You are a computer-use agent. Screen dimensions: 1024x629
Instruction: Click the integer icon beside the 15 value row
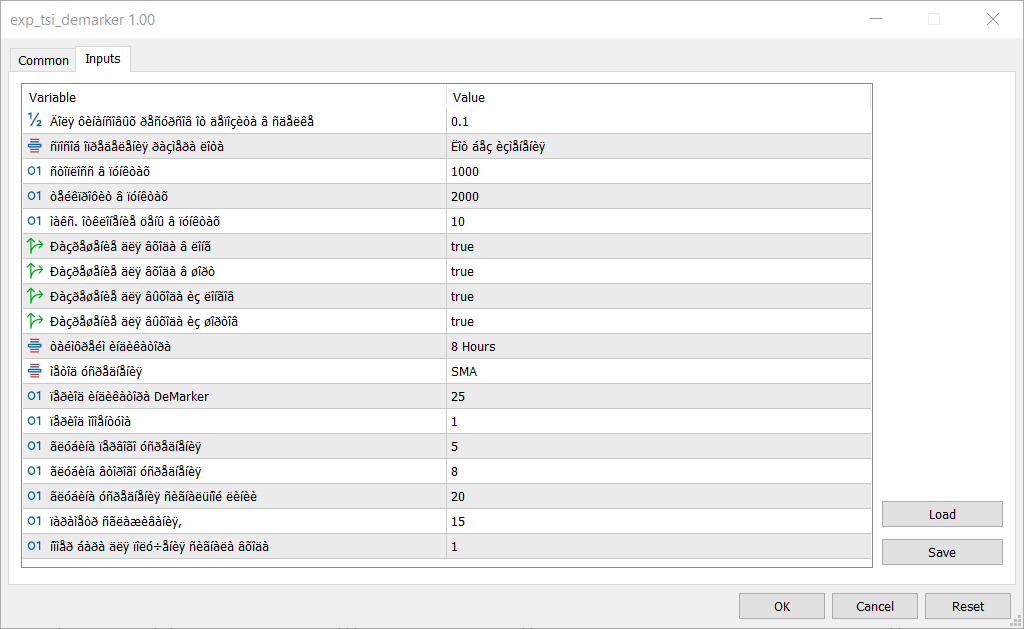point(35,521)
